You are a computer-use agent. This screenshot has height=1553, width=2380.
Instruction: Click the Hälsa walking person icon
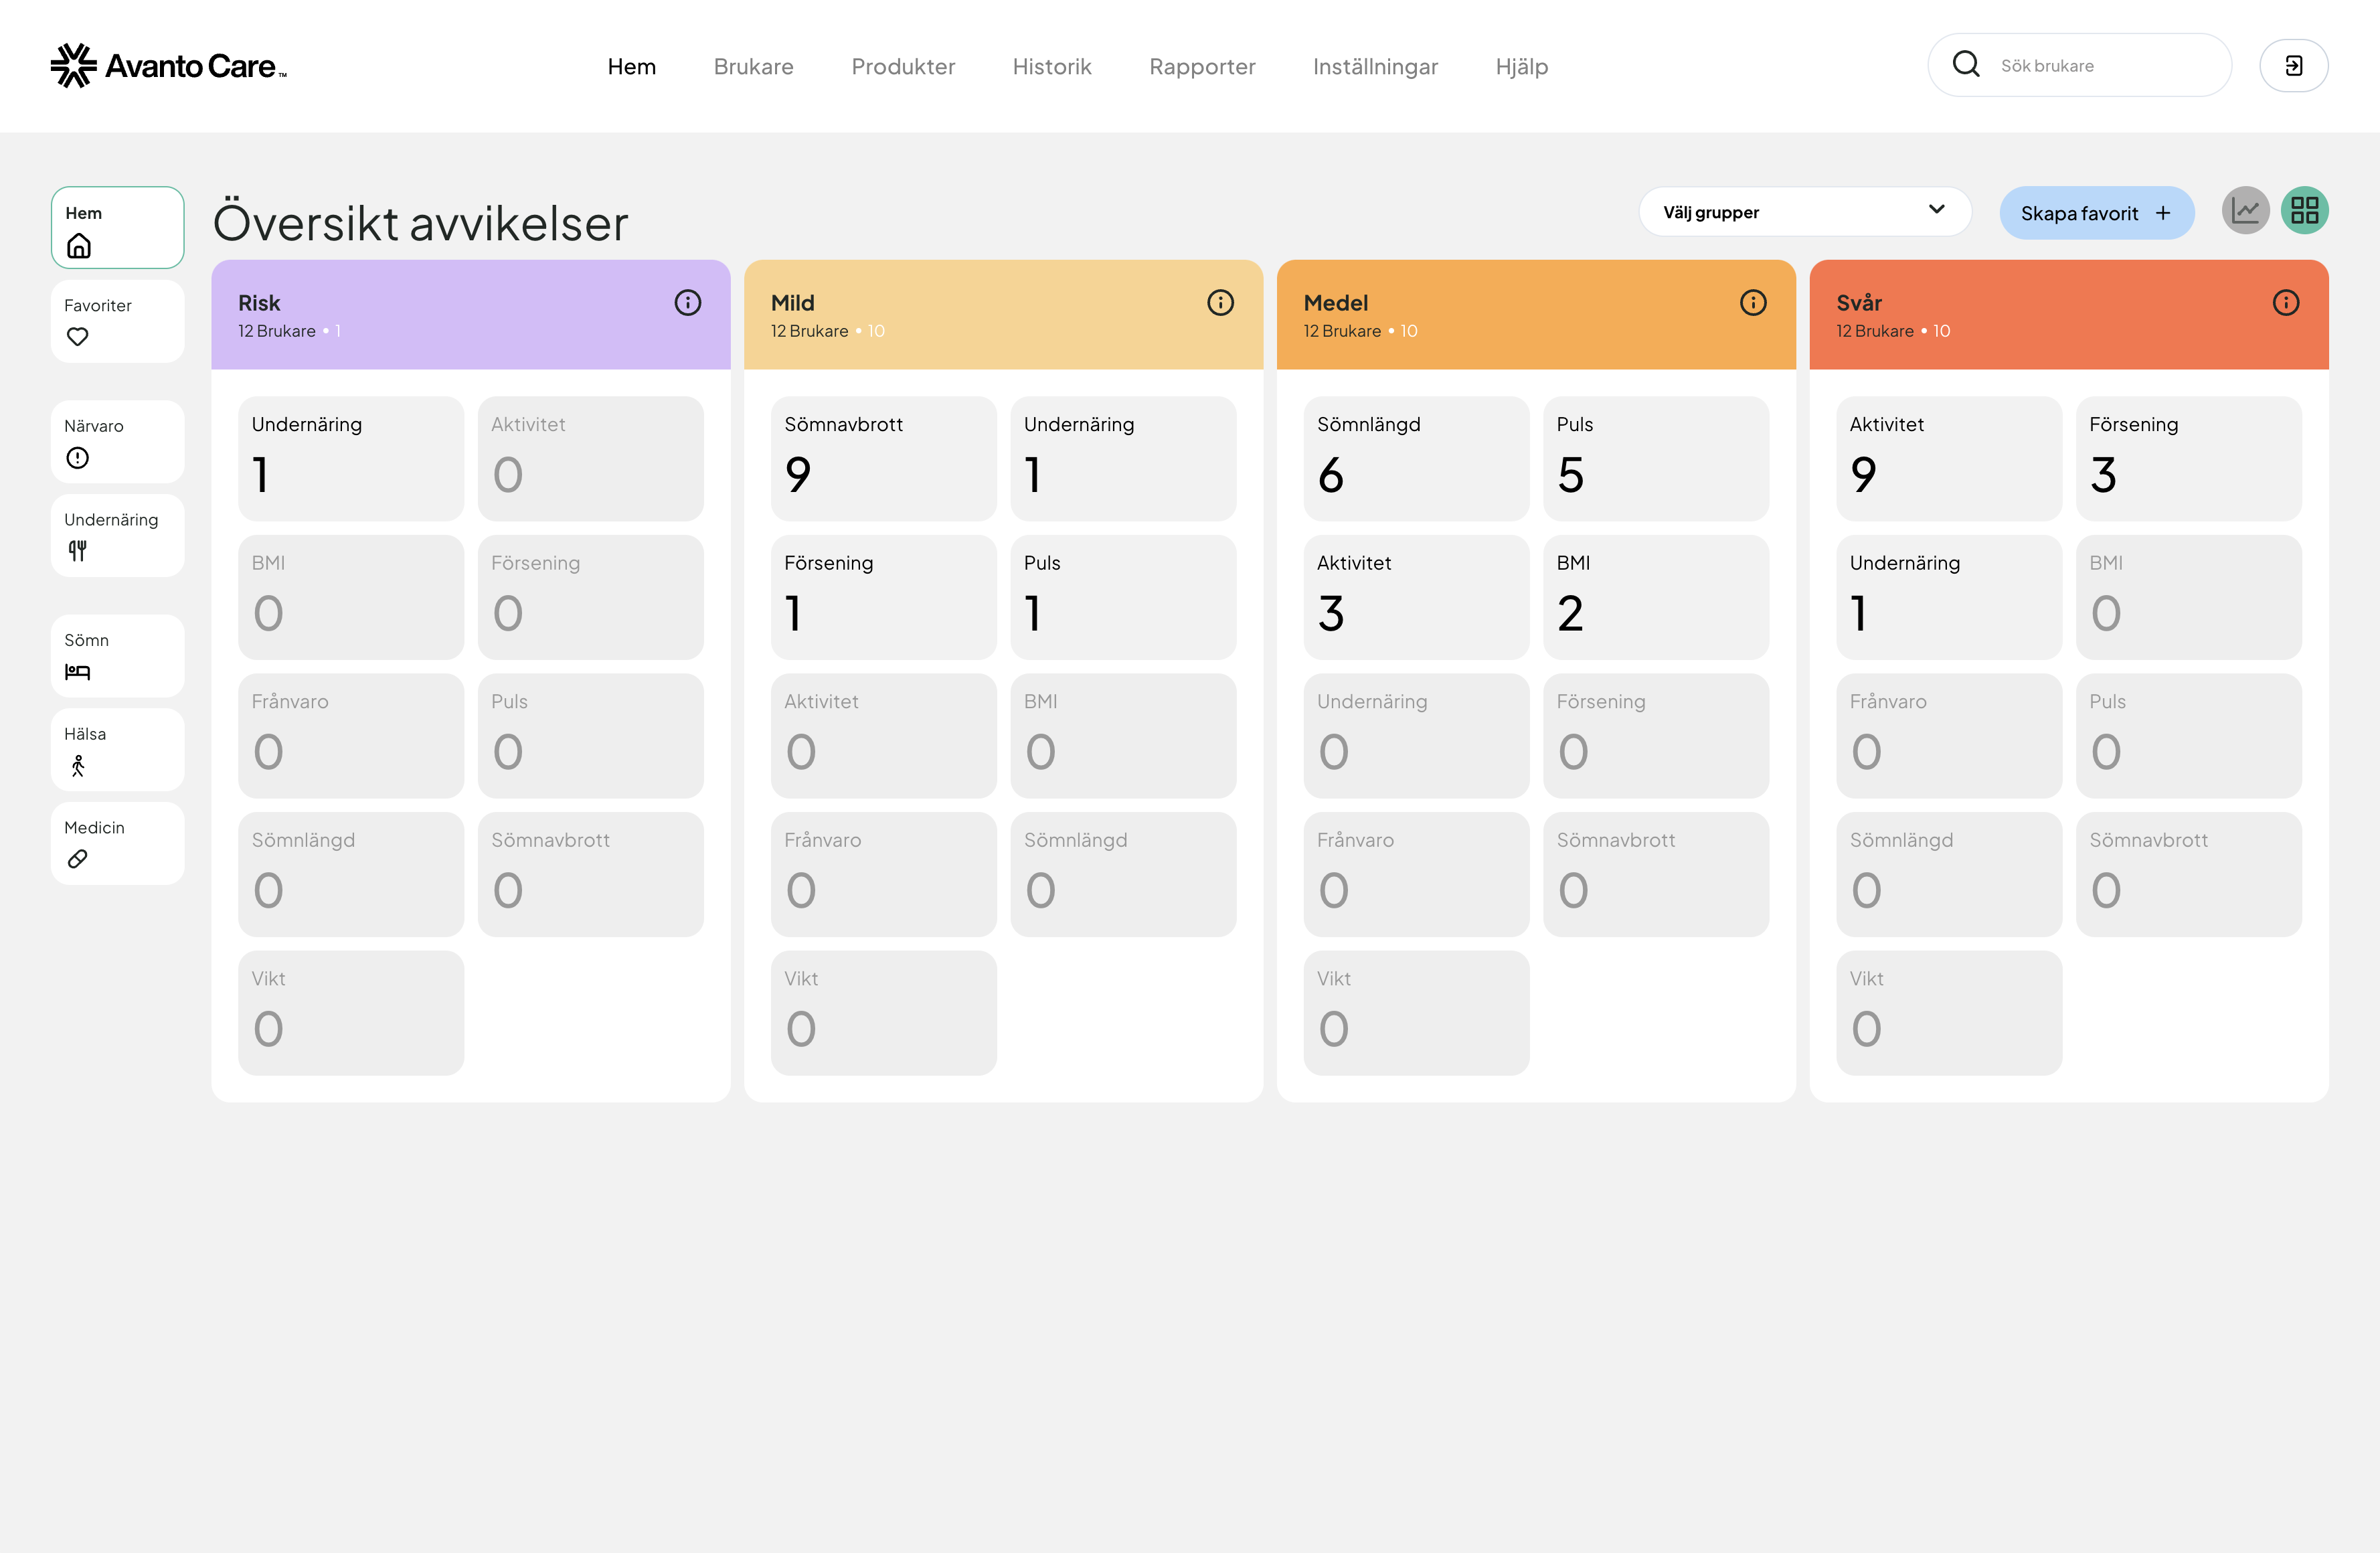[x=77, y=766]
